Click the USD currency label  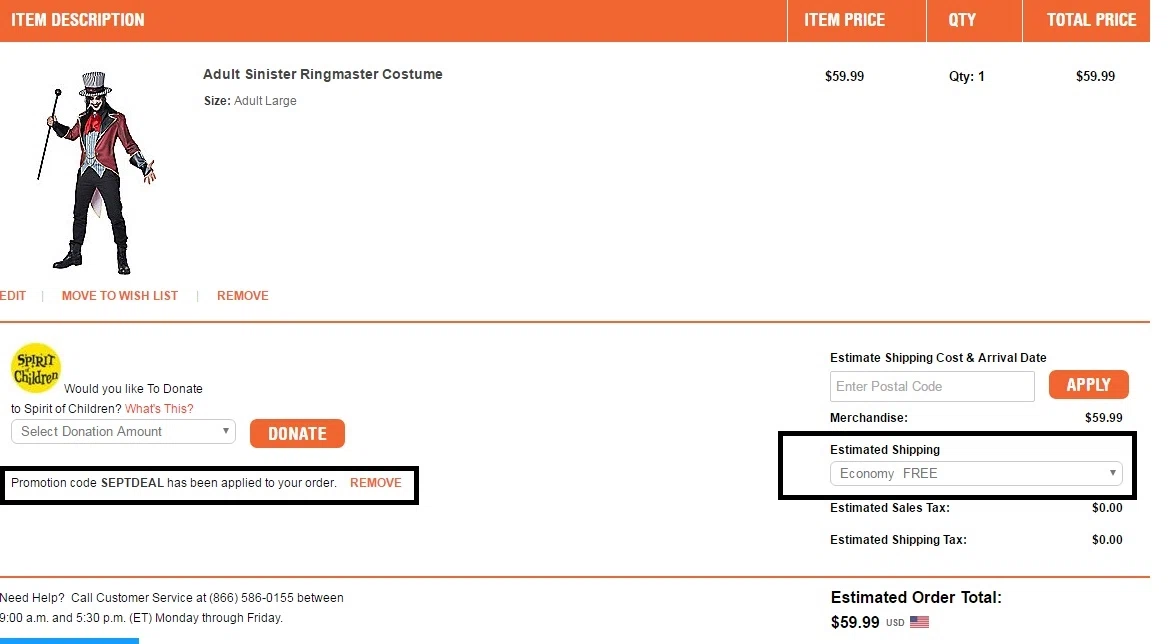(x=895, y=622)
